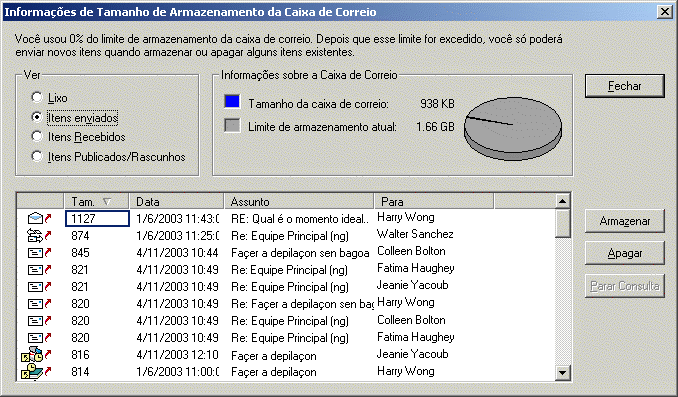Screen dimensions: 678x397
Task: Select the size cell showing 1127
Action: click(97, 218)
